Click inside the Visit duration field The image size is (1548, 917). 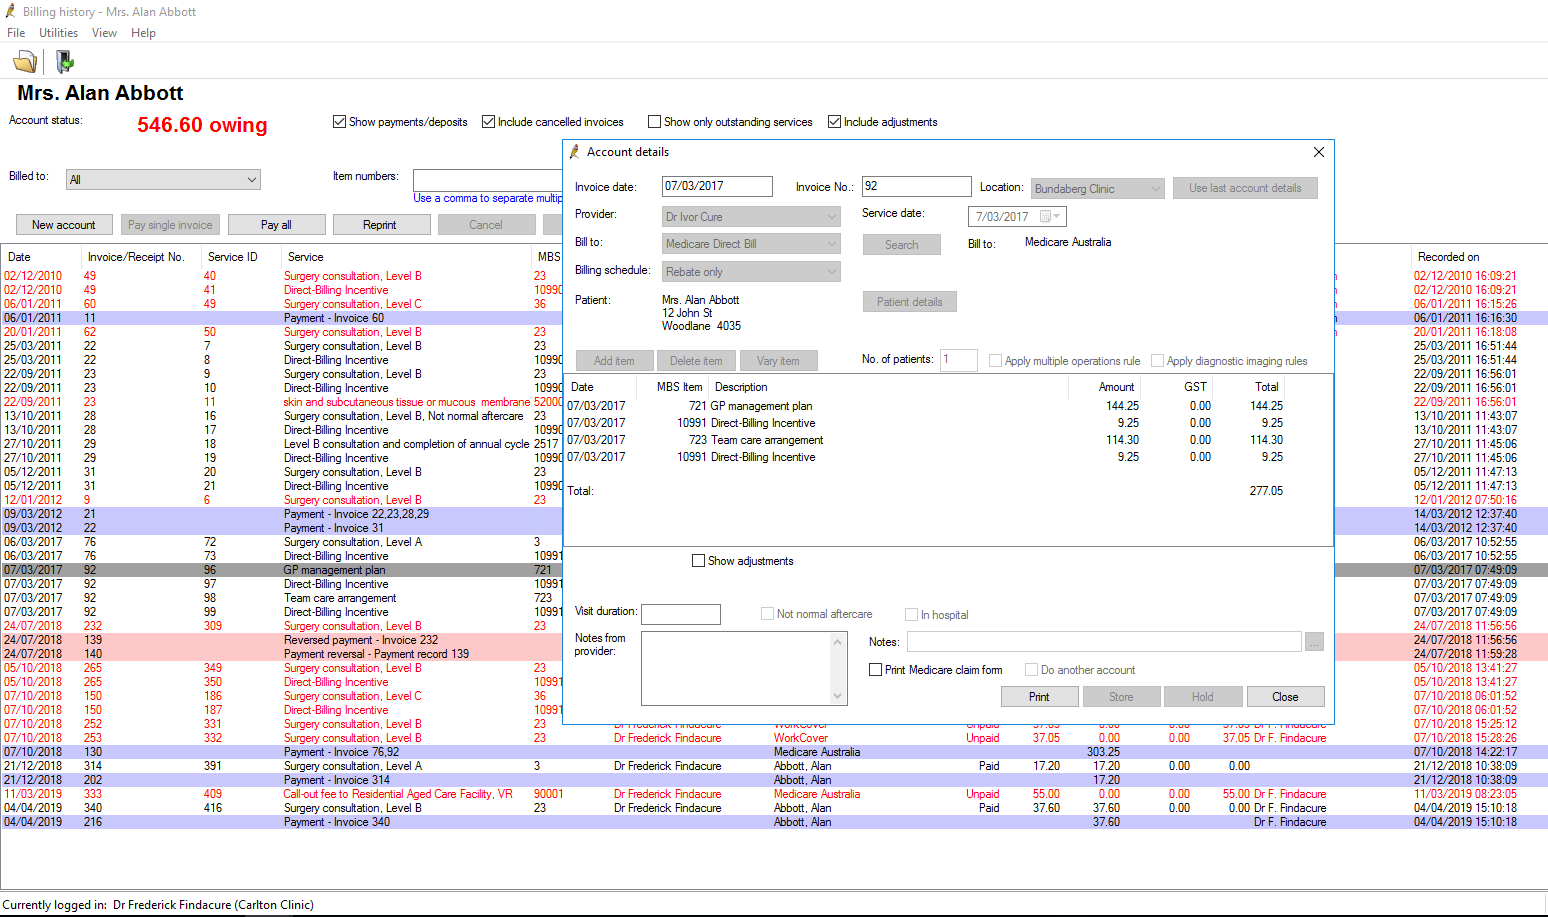(680, 614)
